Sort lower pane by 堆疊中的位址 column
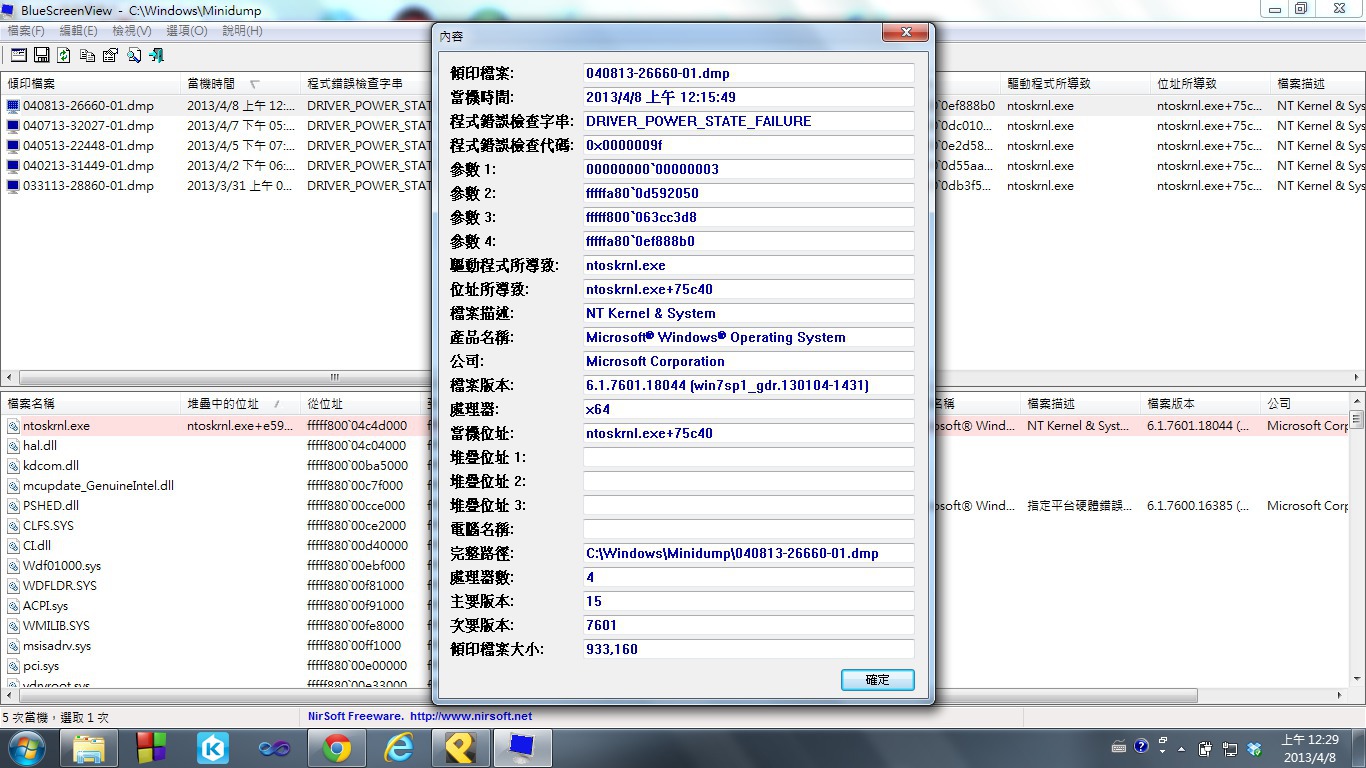Screen dimensions: 1366x768 [240, 404]
